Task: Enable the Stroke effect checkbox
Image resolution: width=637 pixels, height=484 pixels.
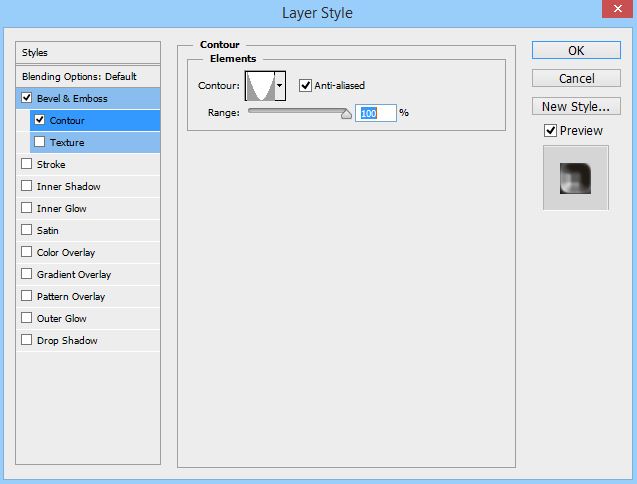Action: [26, 164]
